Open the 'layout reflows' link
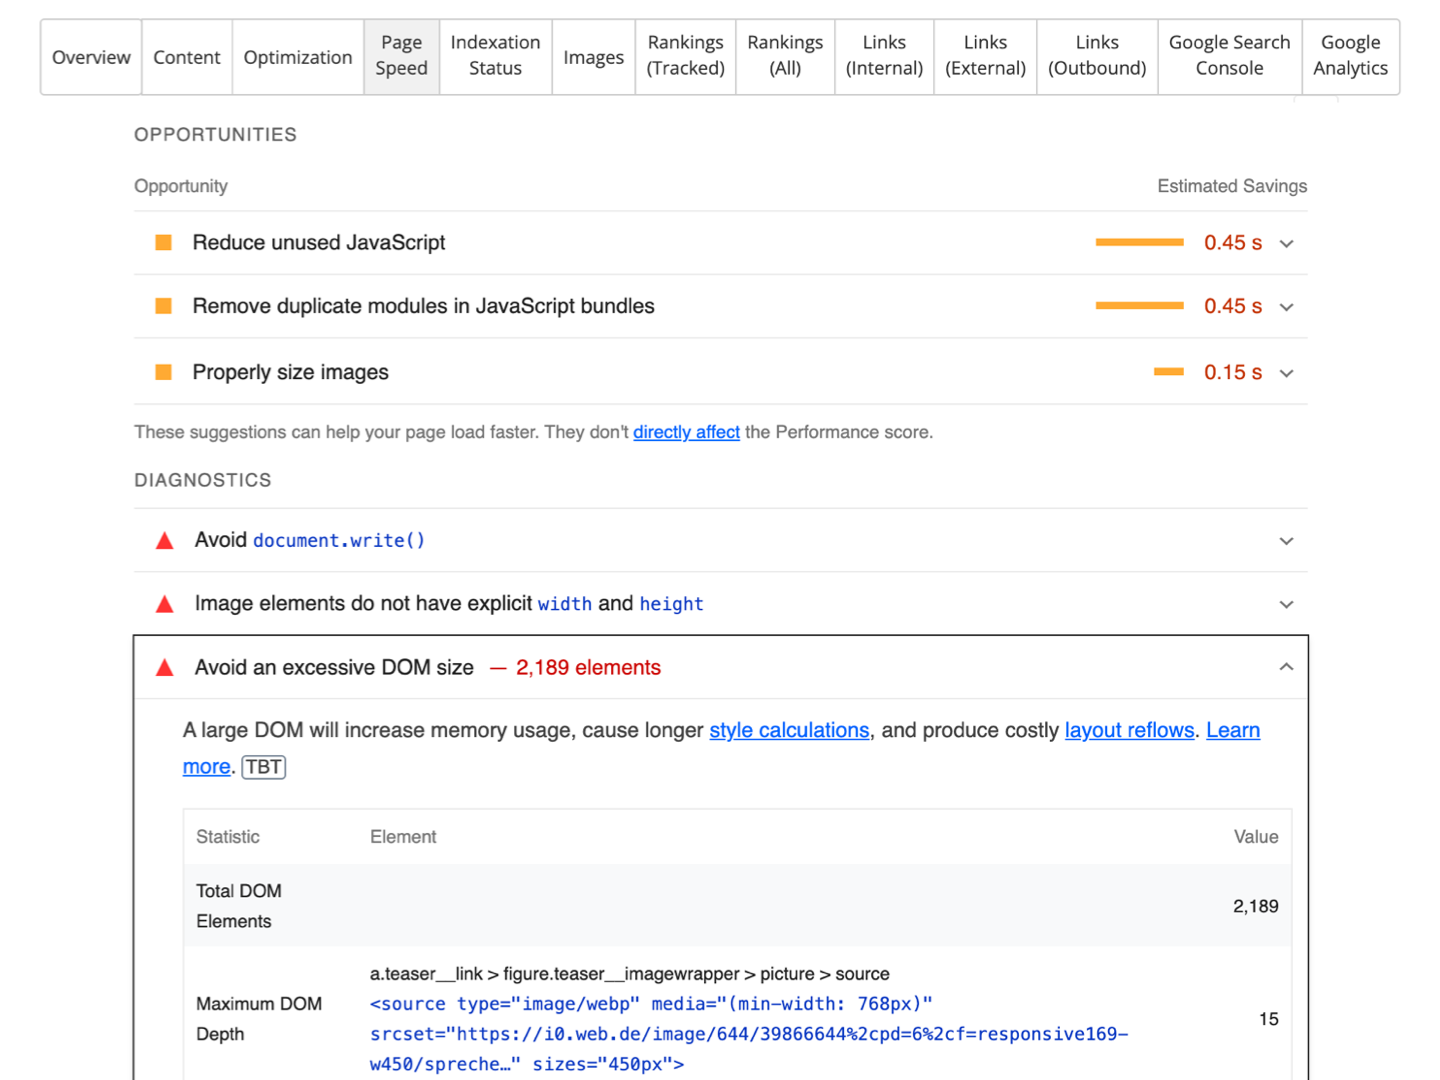This screenshot has height=1080, width=1440. tap(1129, 731)
